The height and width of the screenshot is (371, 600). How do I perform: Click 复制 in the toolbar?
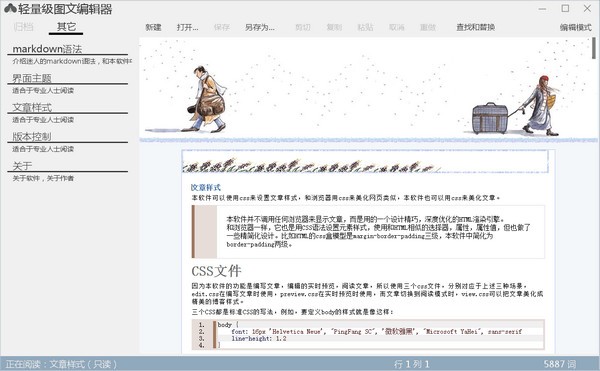(x=334, y=27)
